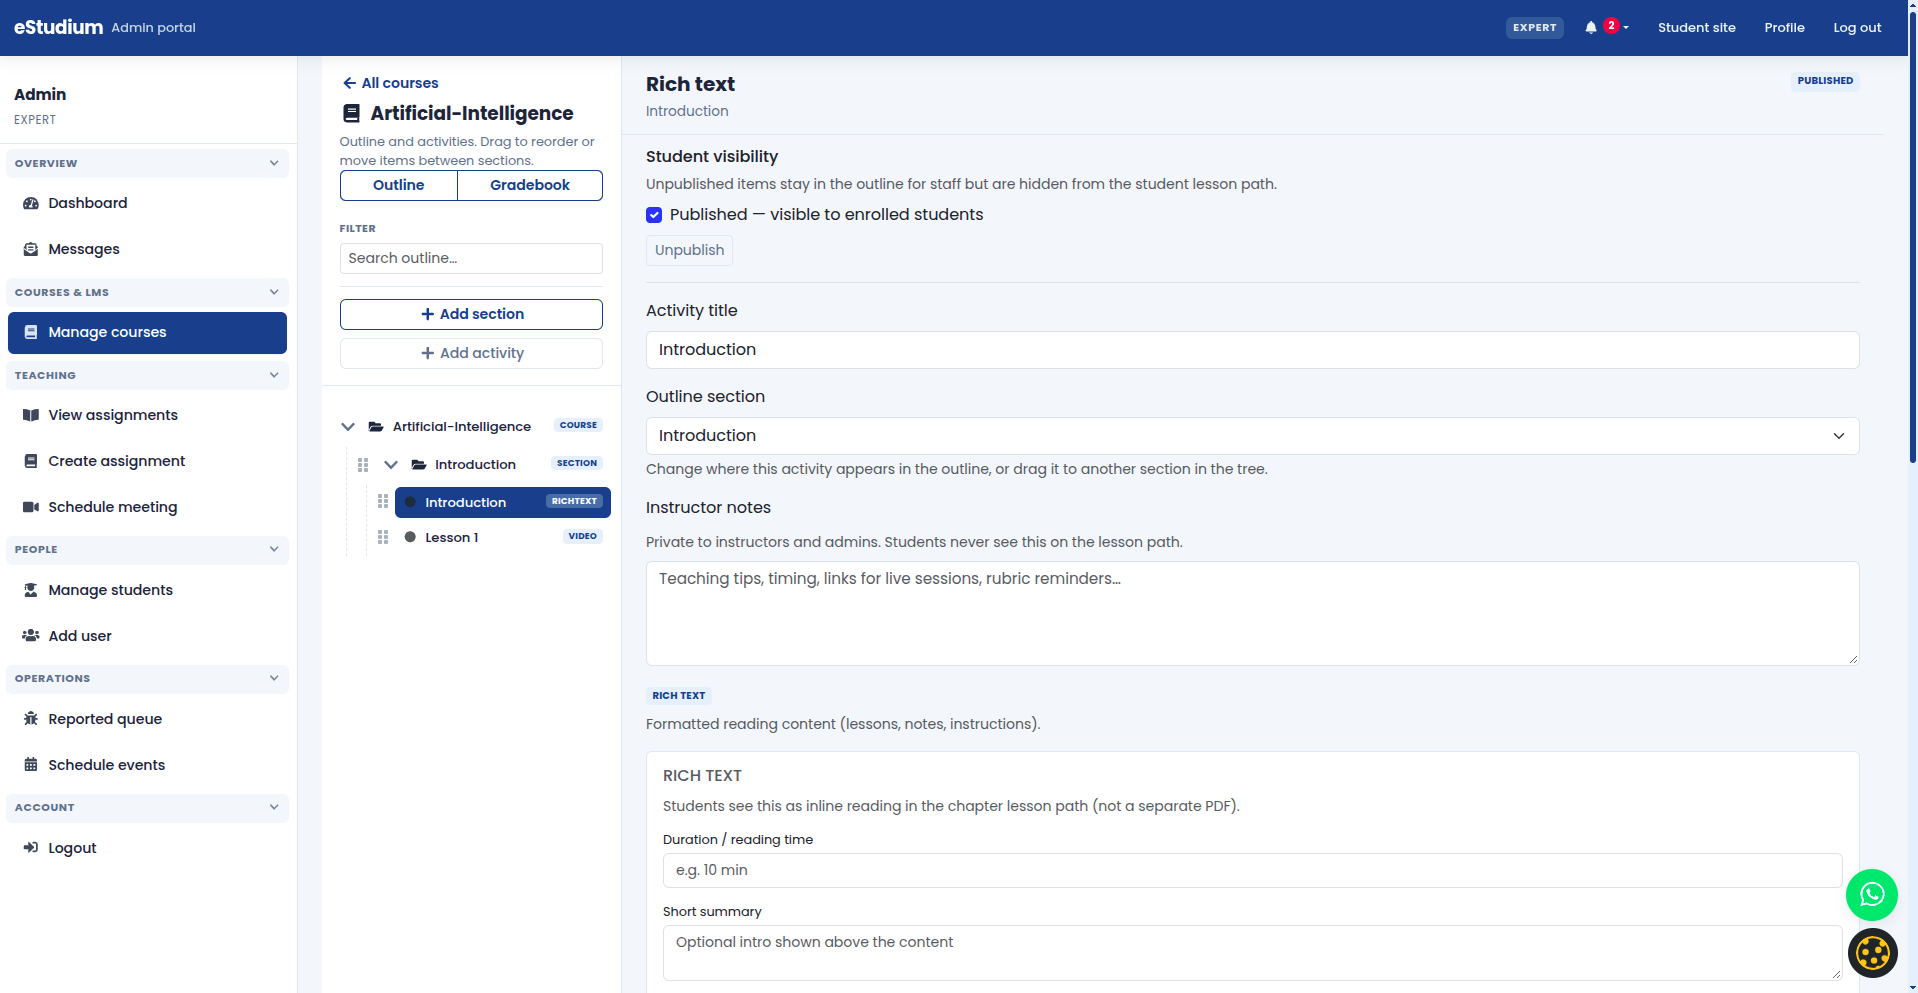Open the notifications bell icon
Screen dimensions: 1918x993
coord(1590,28)
